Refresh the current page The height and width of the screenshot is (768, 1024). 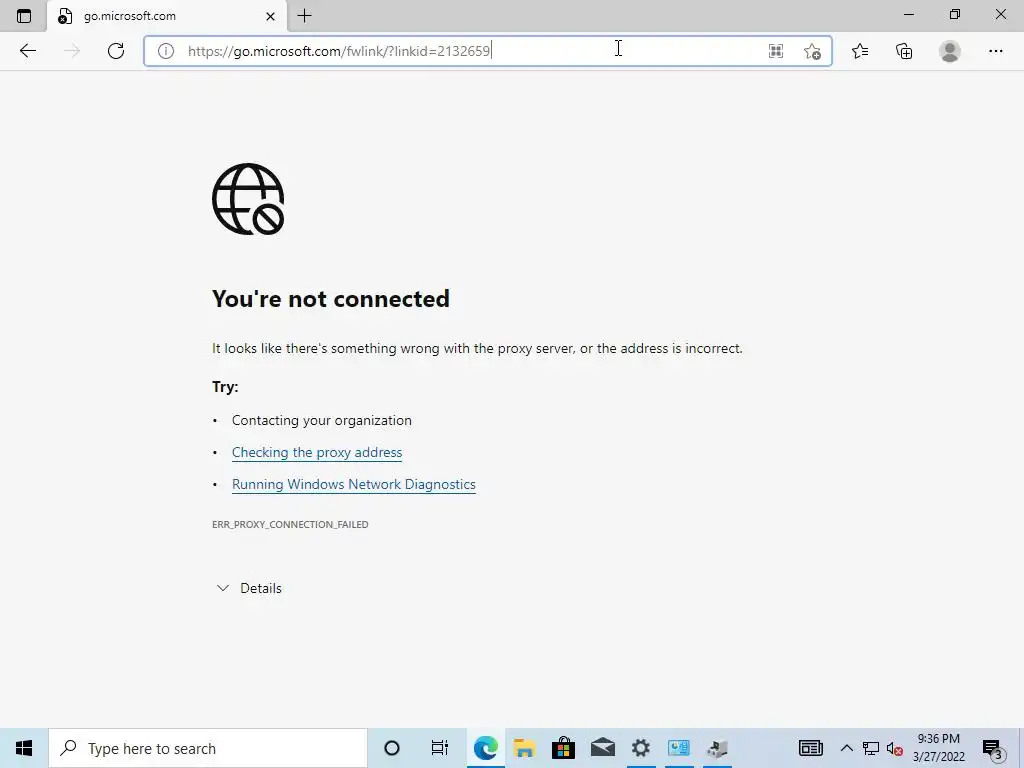[116, 51]
